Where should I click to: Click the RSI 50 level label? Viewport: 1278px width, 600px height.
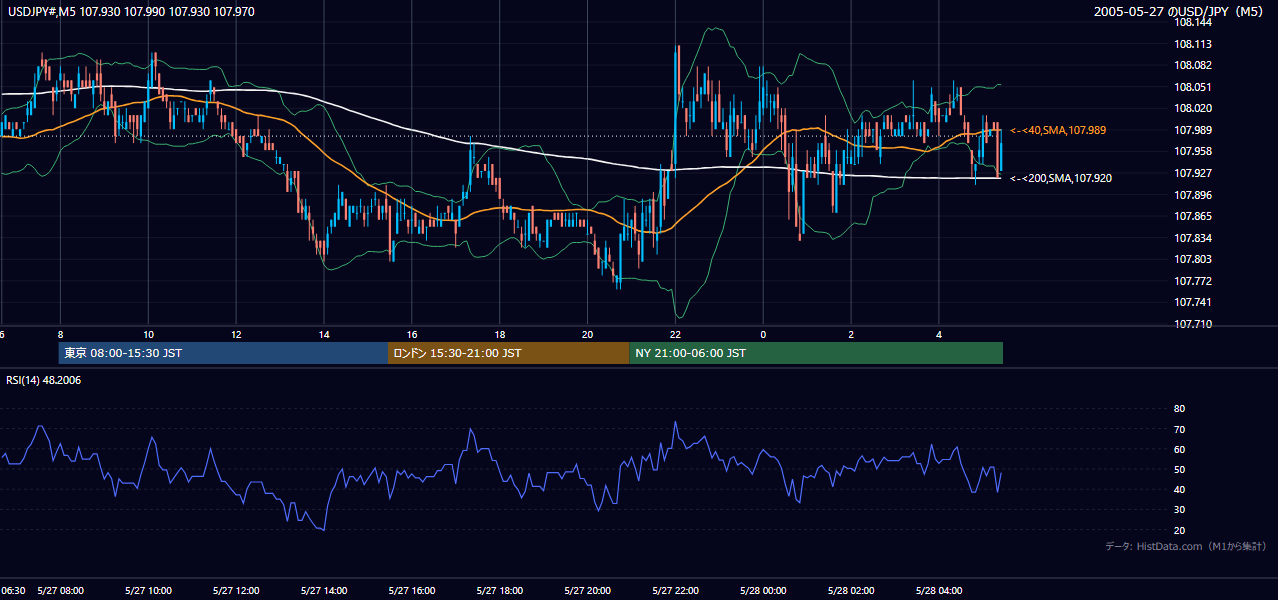tap(1179, 469)
